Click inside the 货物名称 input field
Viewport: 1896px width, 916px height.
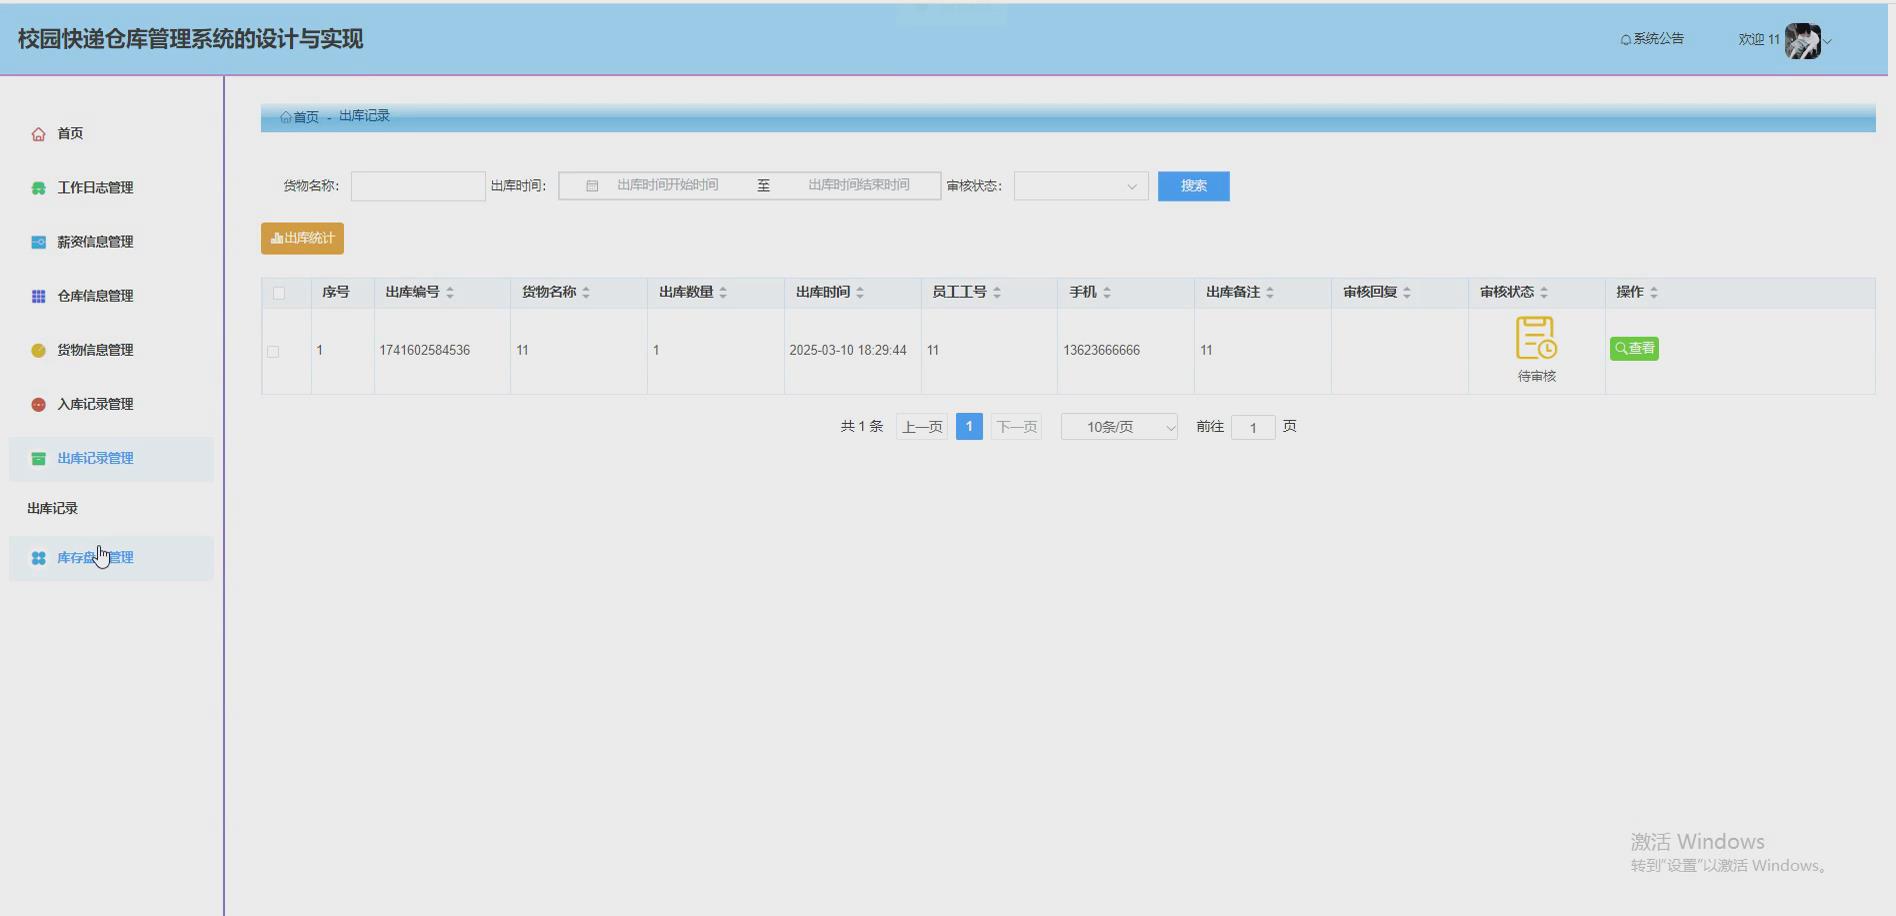click(x=417, y=186)
